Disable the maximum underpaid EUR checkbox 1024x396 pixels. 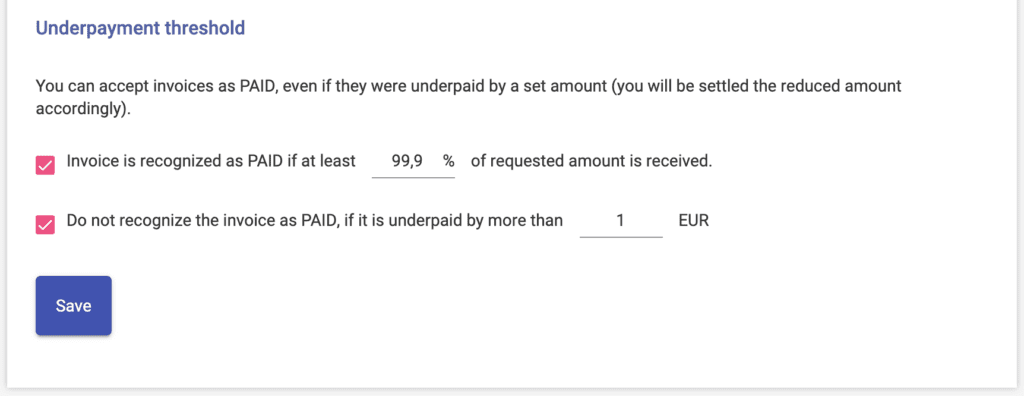(x=45, y=225)
